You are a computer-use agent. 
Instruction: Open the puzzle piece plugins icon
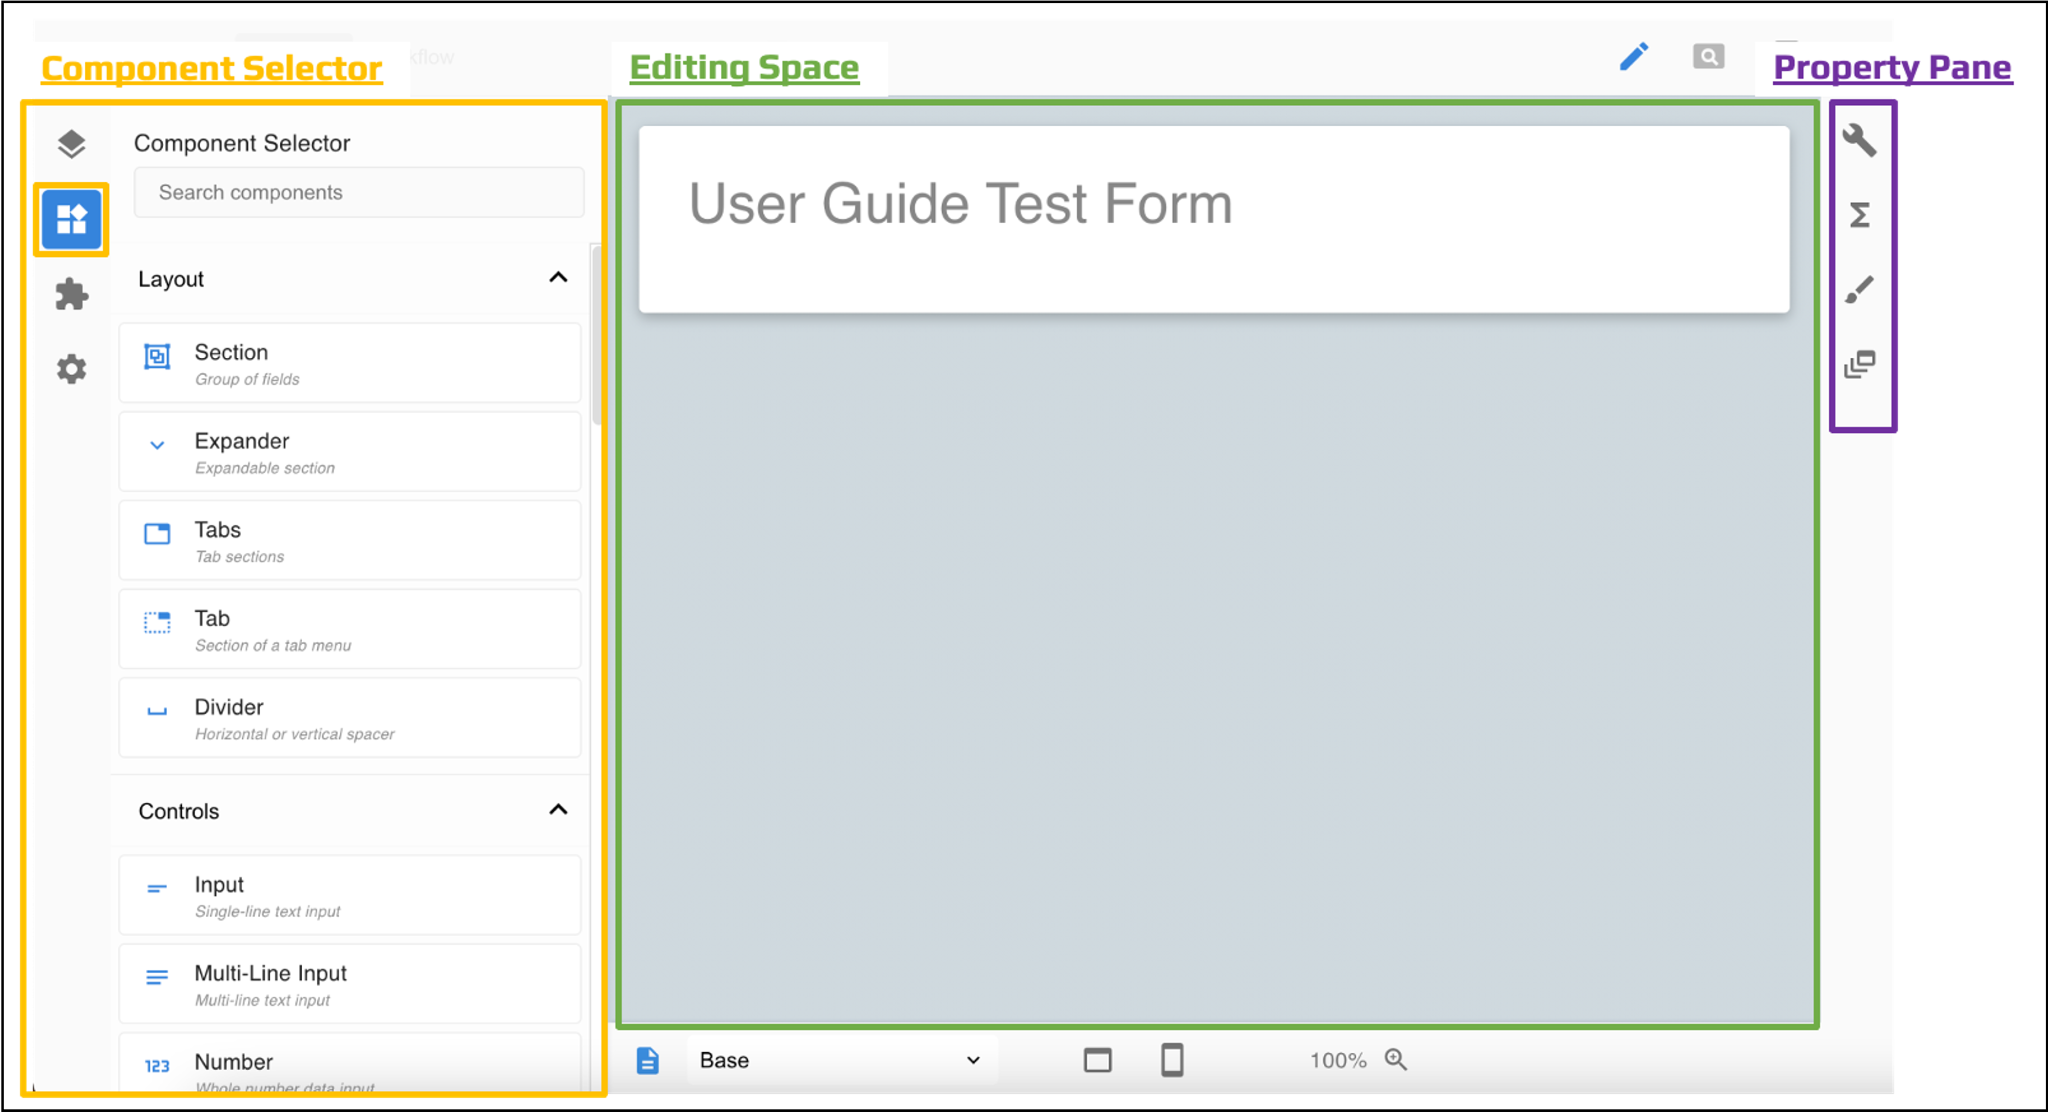point(71,294)
